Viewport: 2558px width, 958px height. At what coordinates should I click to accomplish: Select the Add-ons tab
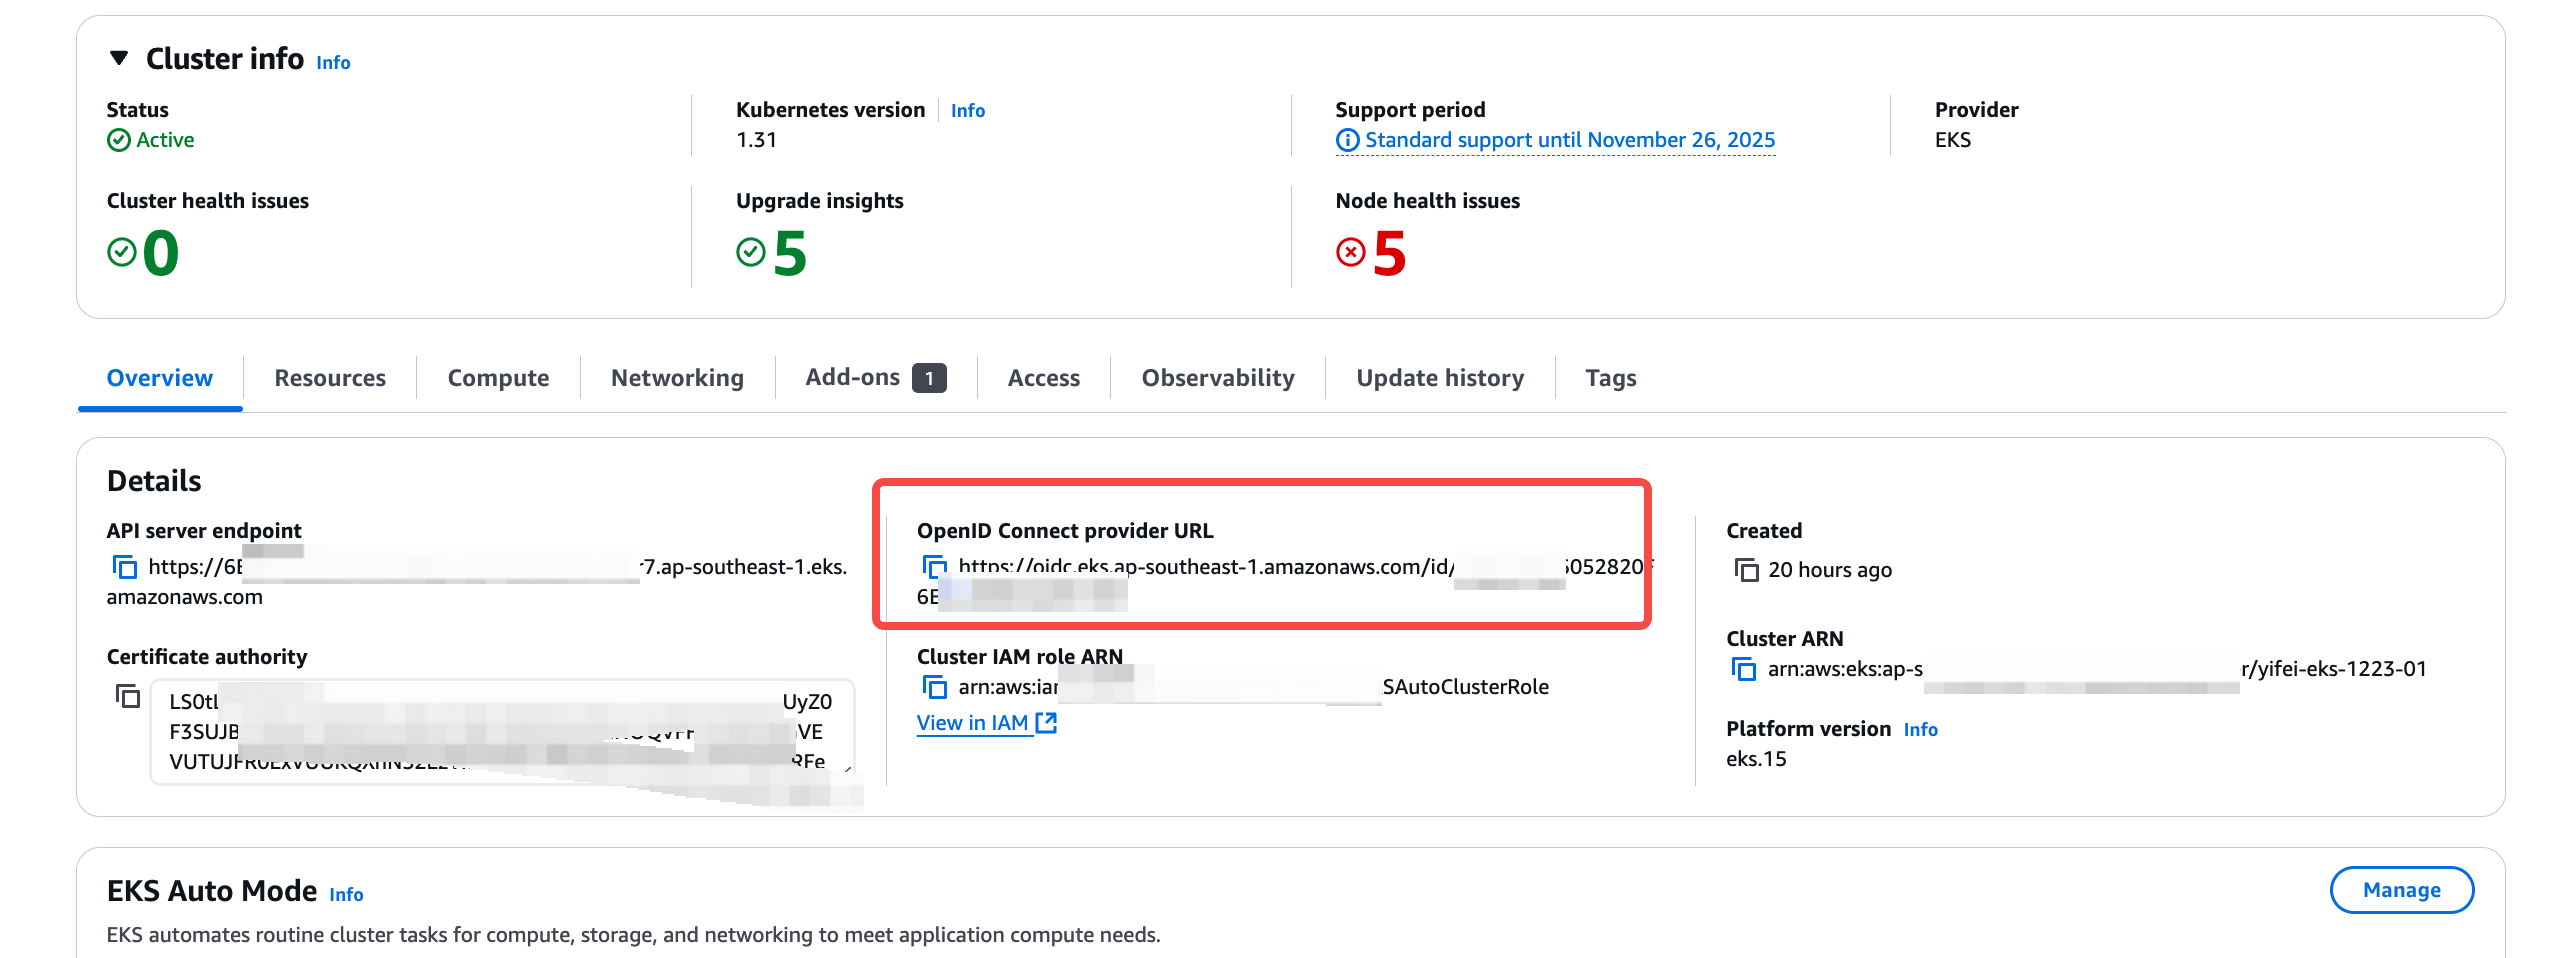tap(852, 377)
